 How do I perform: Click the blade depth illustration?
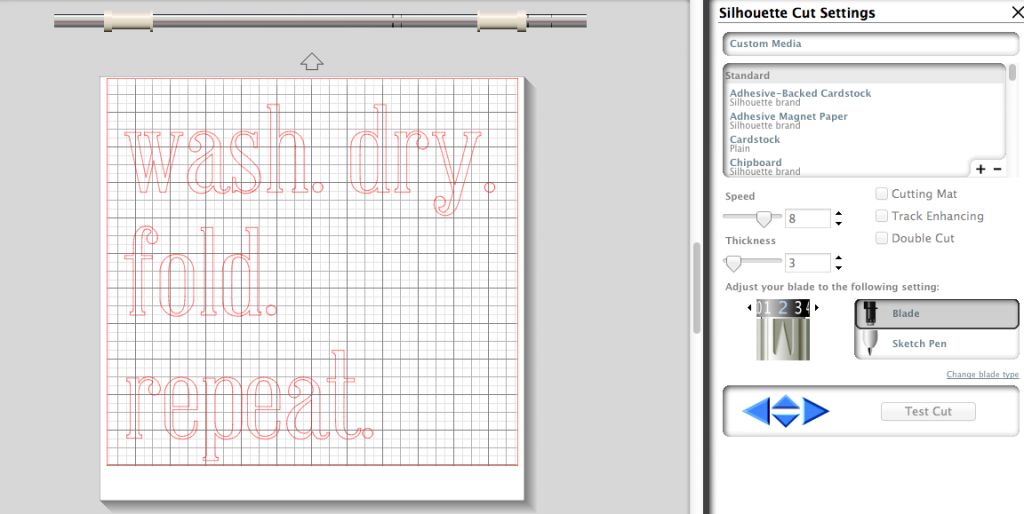click(x=783, y=330)
